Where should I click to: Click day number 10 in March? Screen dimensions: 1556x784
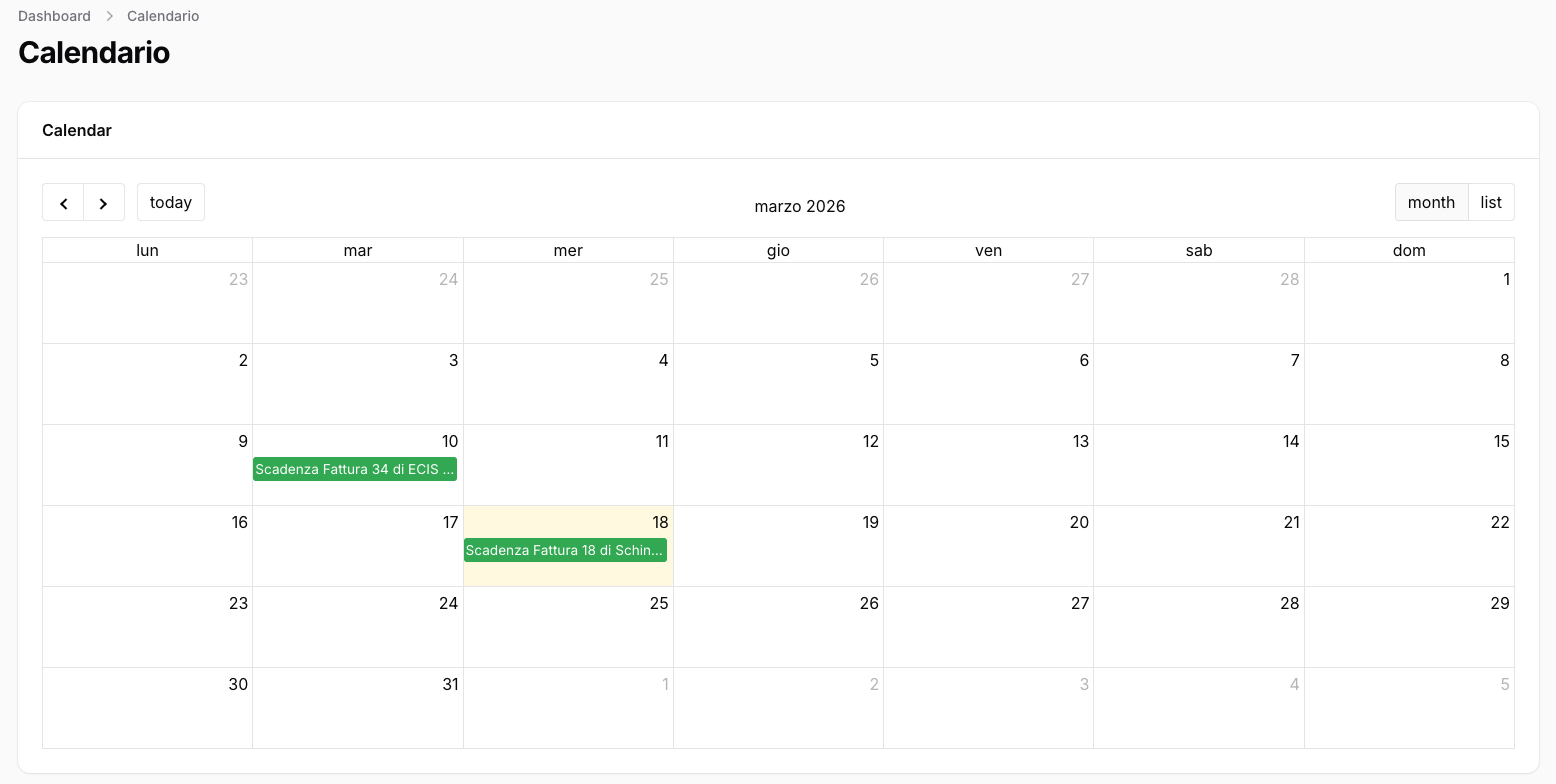point(450,441)
